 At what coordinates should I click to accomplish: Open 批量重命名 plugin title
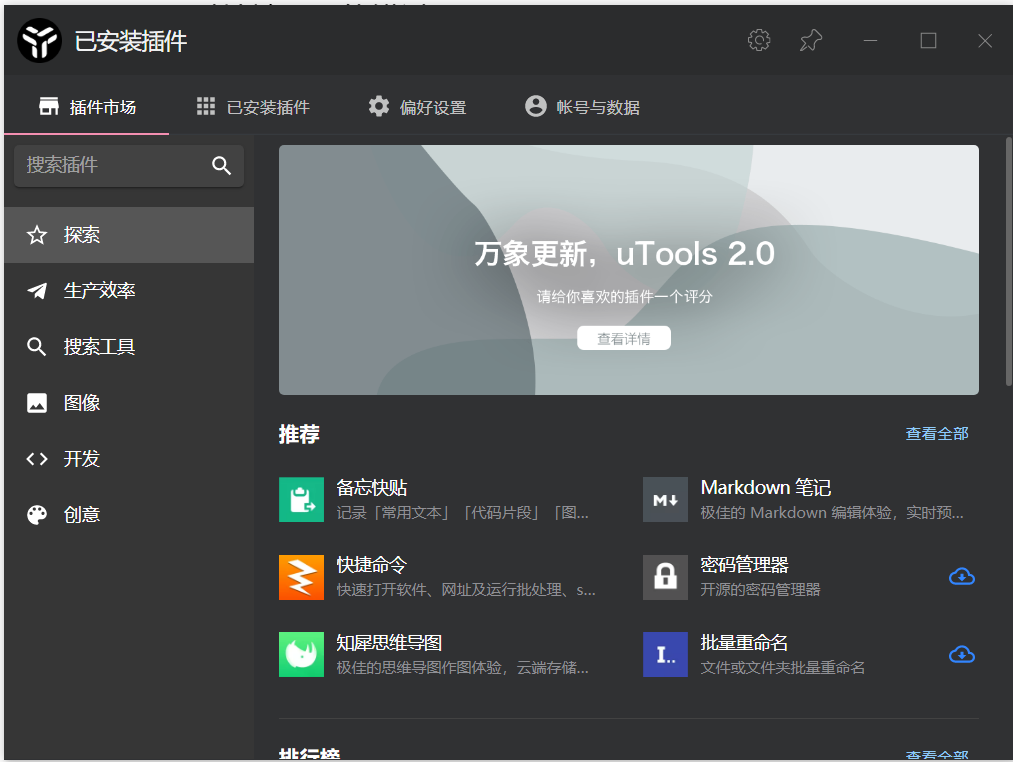click(x=744, y=642)
